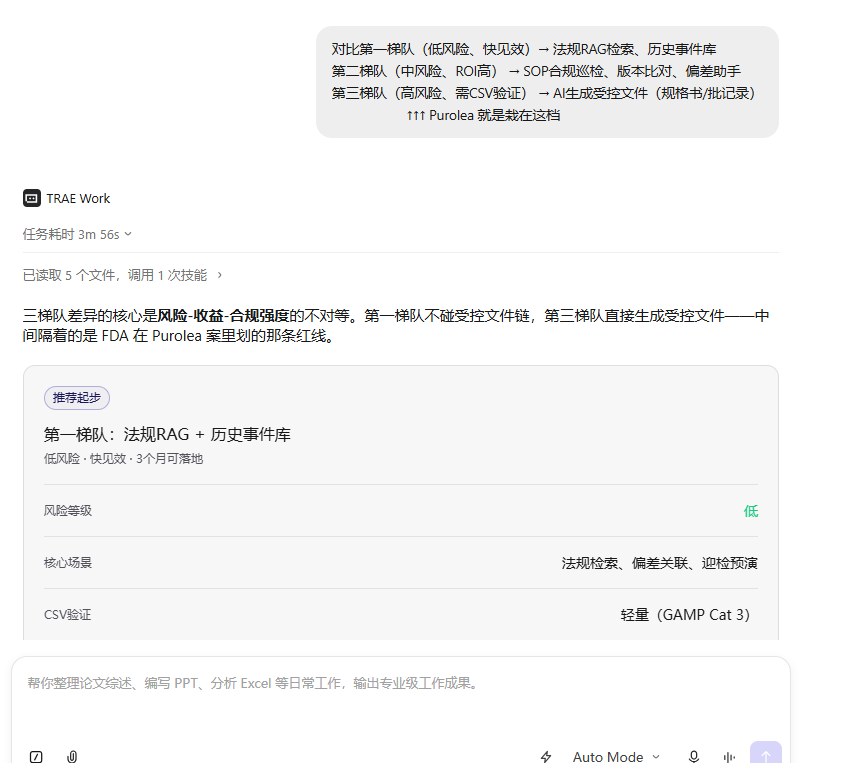Click the 核心场景 row label
The height and width of the screenshot is (763, 843).
point(68,563)
